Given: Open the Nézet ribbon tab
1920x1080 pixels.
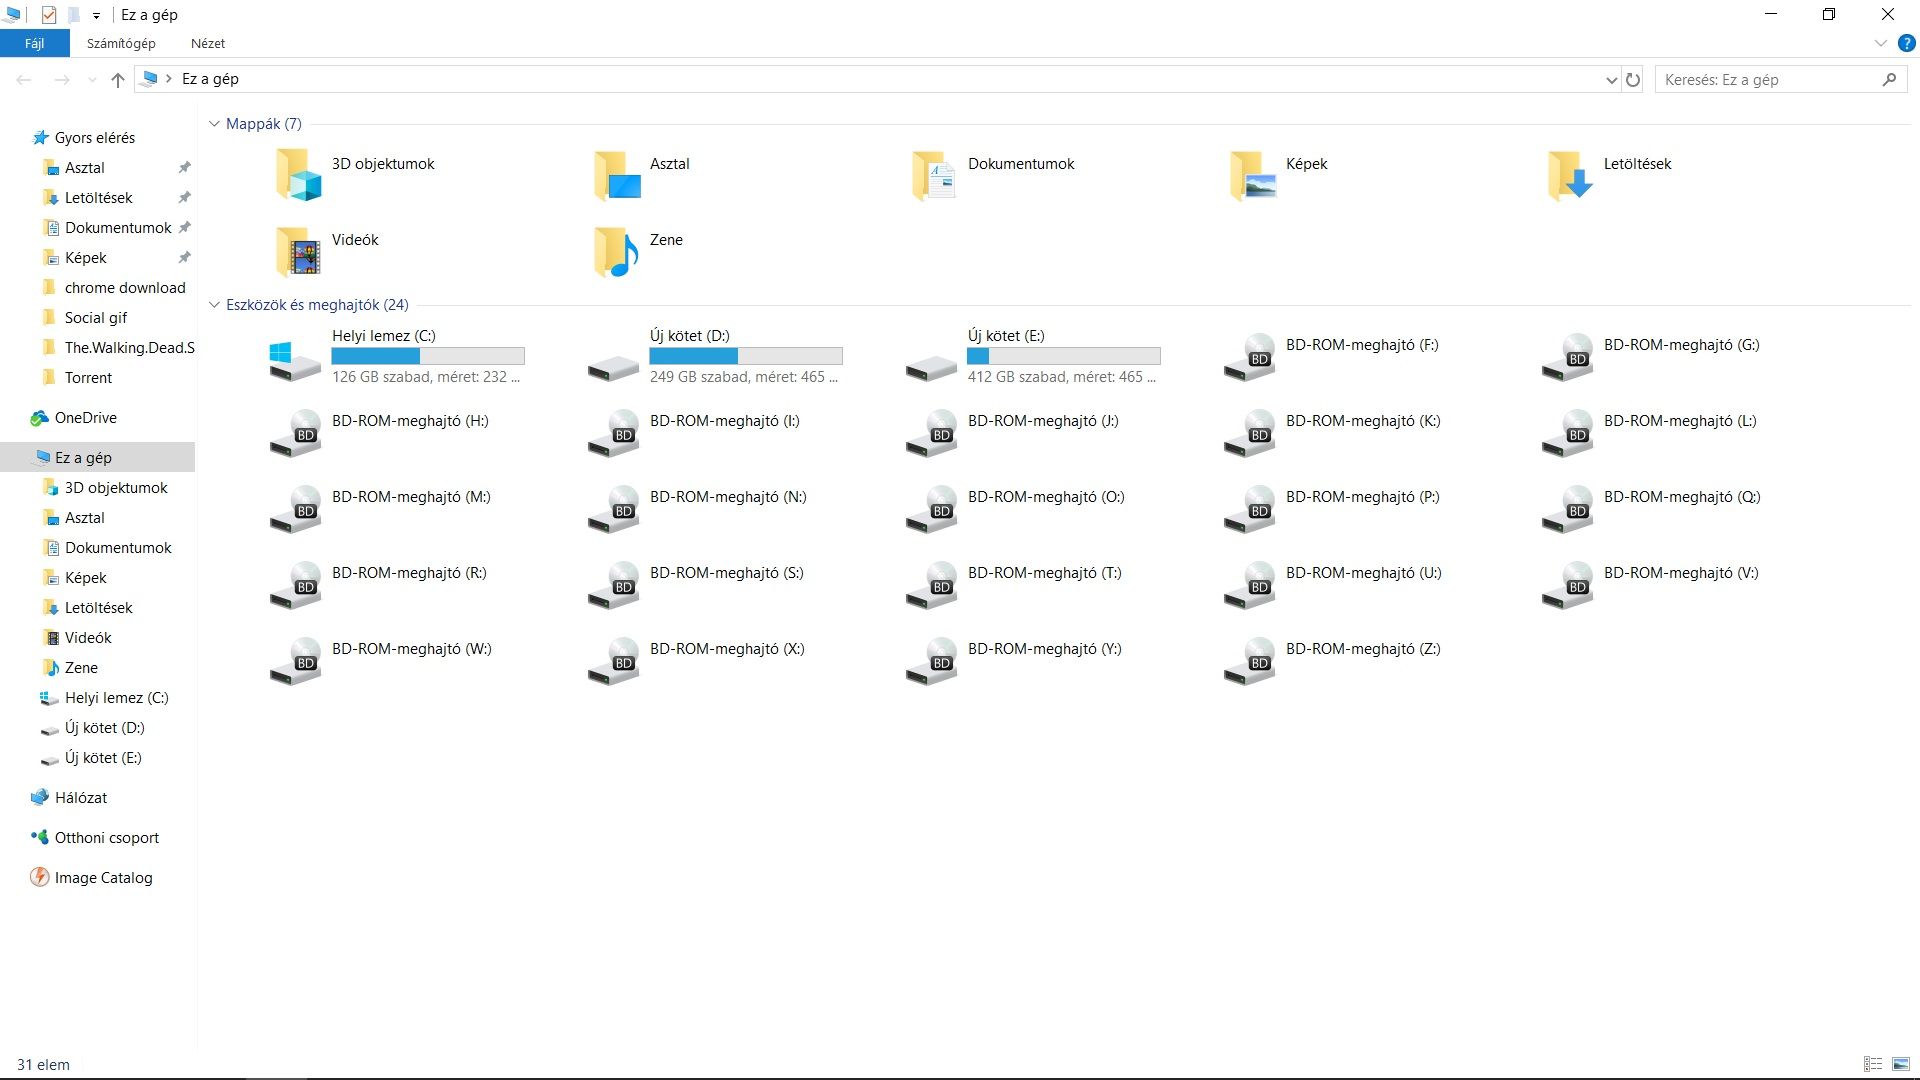Looking at the screenshot, I should click(208, 43).
